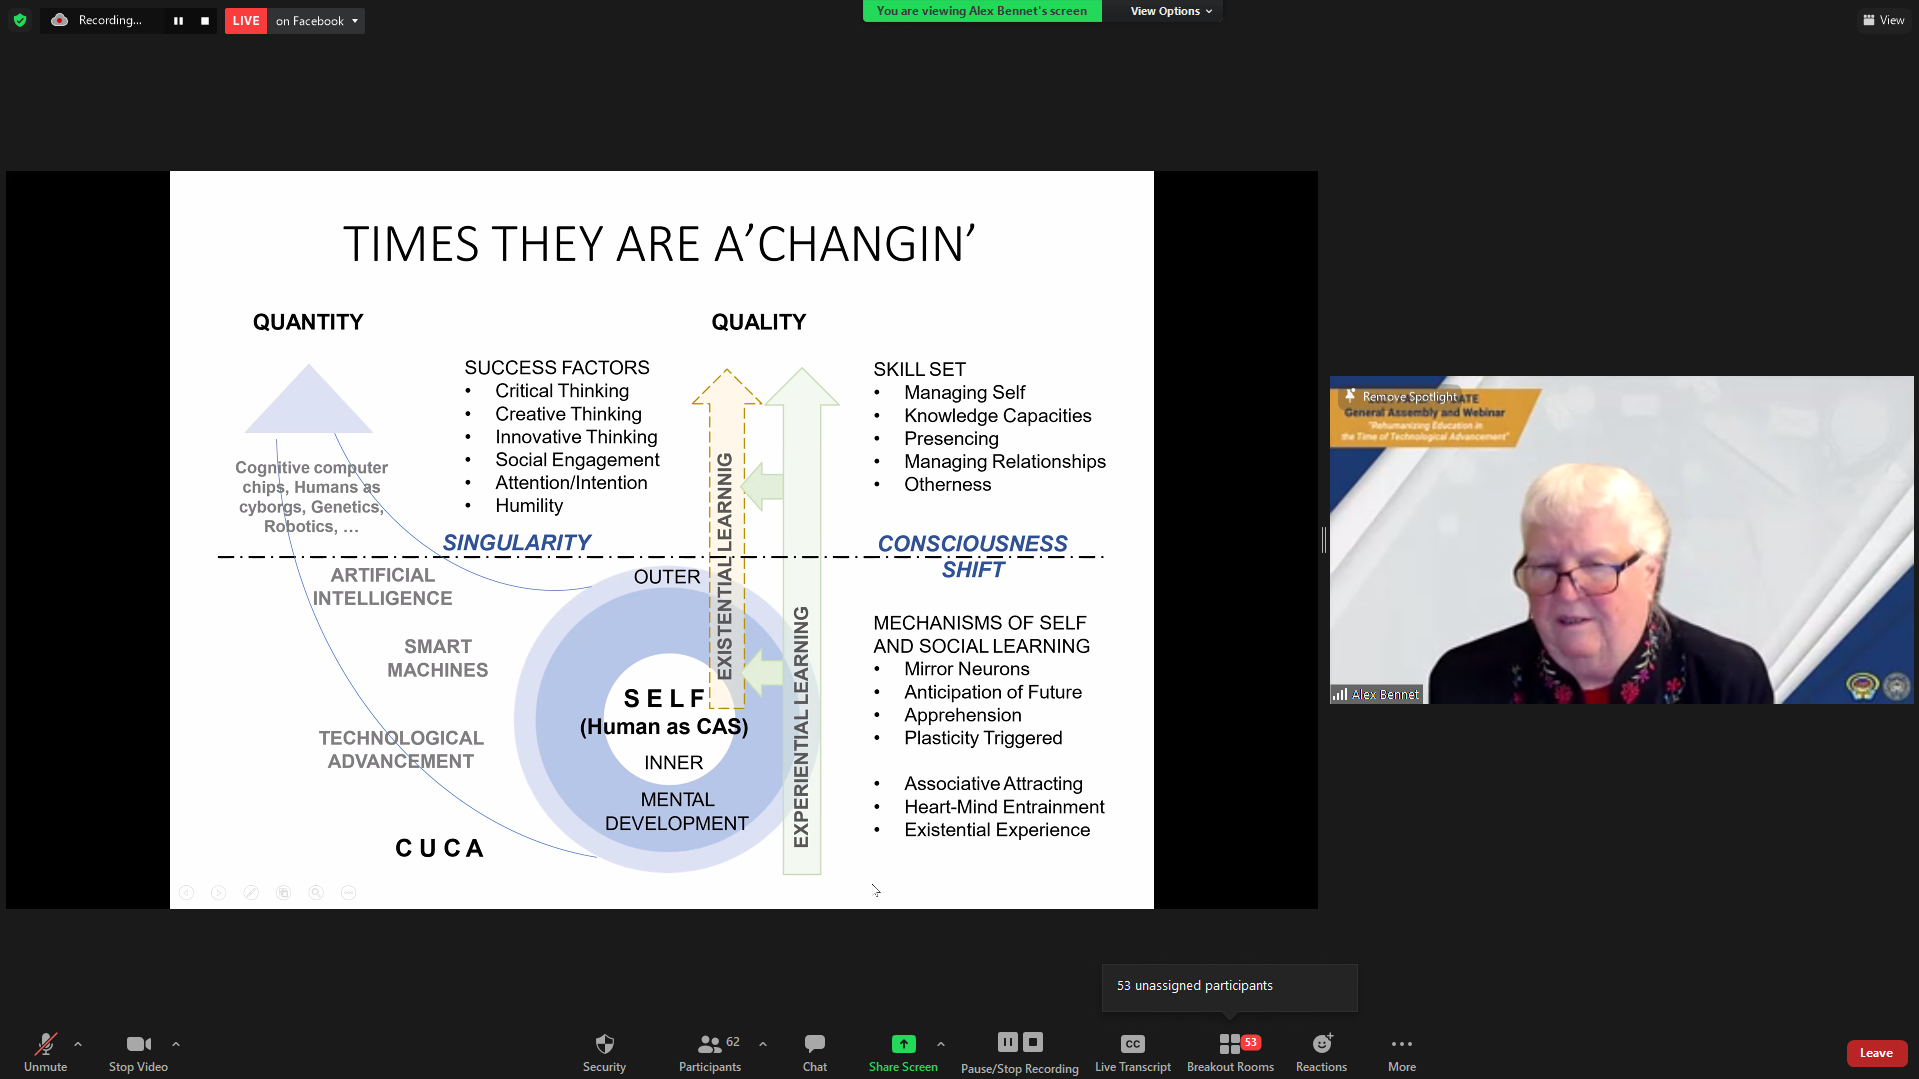Expand share screen options arrow
Image resolution: width=1919 pixels, height=1079 pixels.
coord(941,1044)
